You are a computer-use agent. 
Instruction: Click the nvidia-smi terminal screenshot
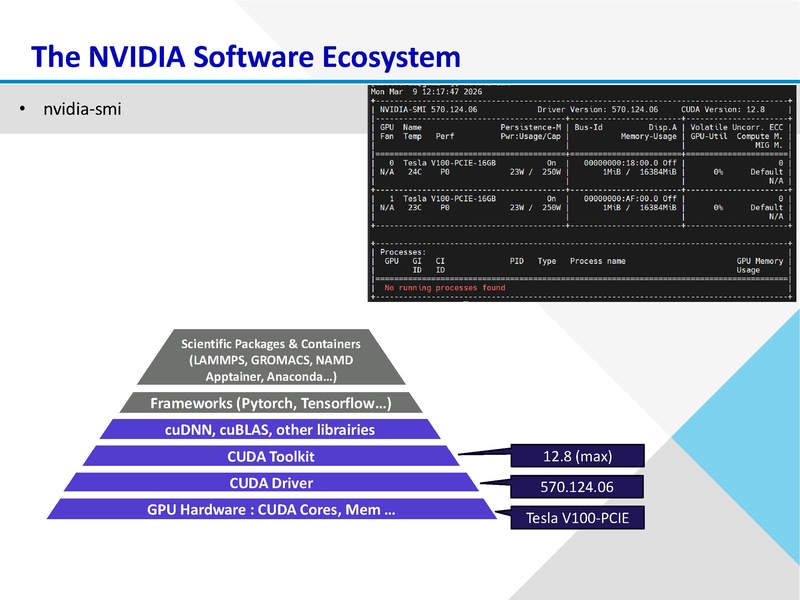[x=575, y=190]
